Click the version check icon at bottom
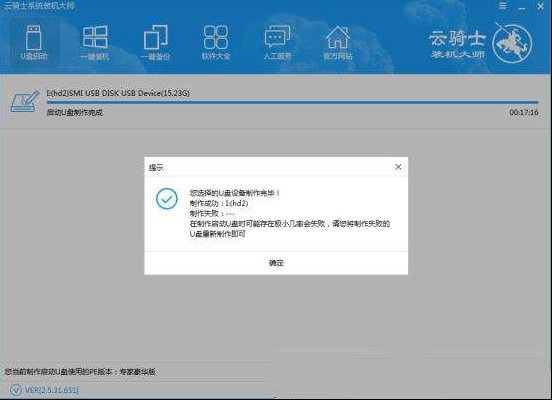The image size is (552, 400). click(15, 390)
